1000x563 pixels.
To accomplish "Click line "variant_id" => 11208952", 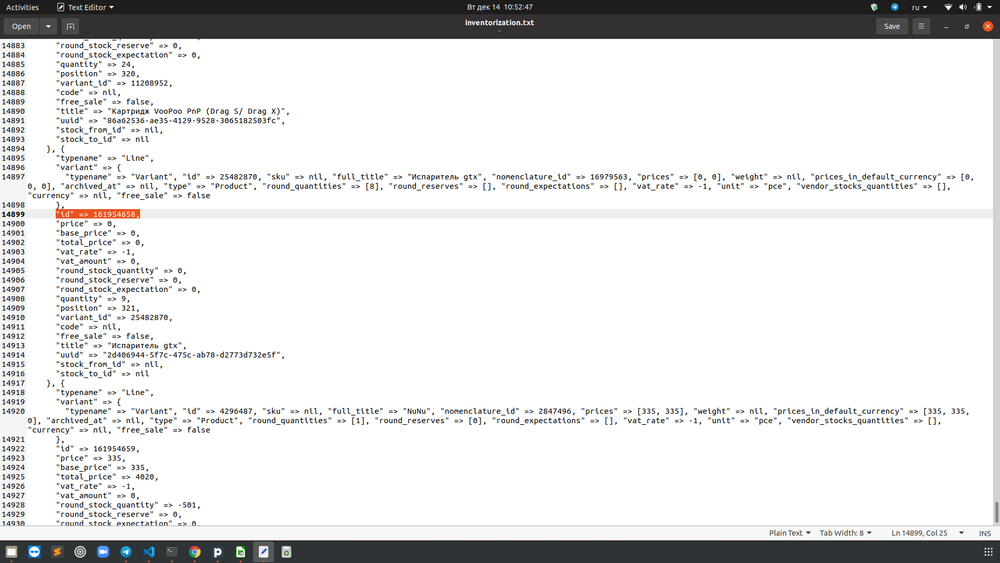I will (x=114, y=83).
